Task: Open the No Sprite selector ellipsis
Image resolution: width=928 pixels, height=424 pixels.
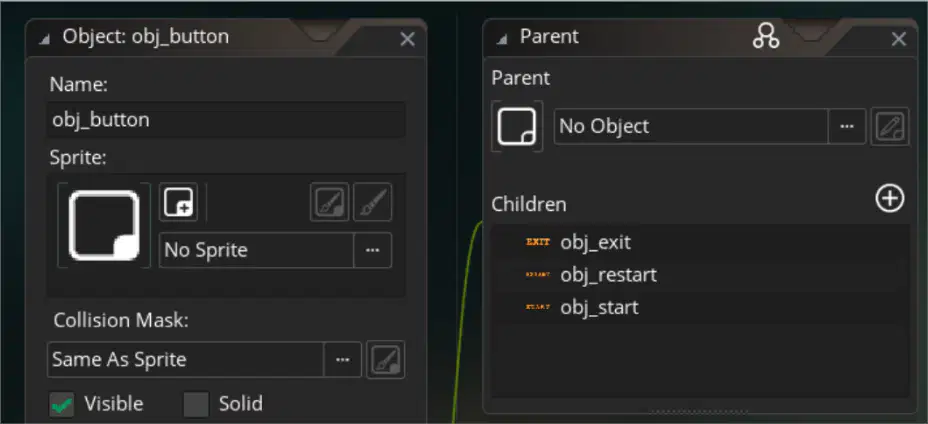Action: click(372, 250)
